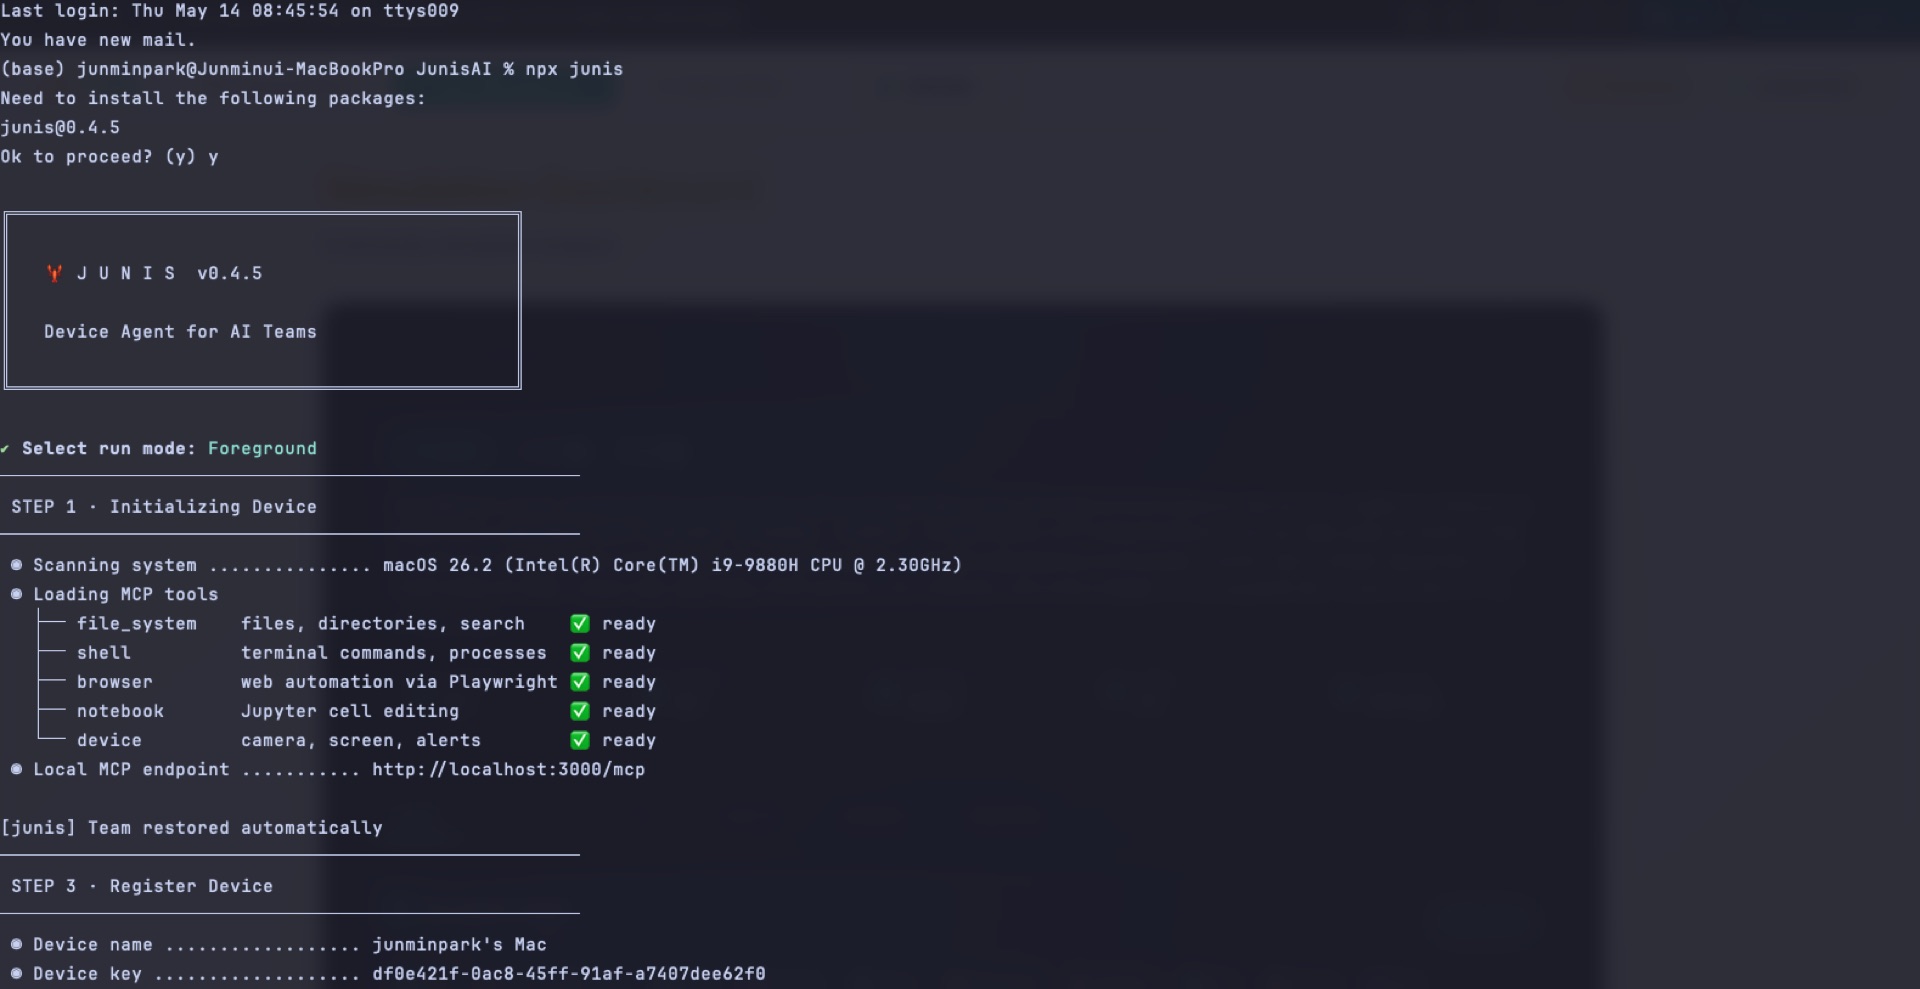Click the 'STEP 3 · Register Device' heading
Viewport: 1920px width, 989px height.
pos(142,885)
